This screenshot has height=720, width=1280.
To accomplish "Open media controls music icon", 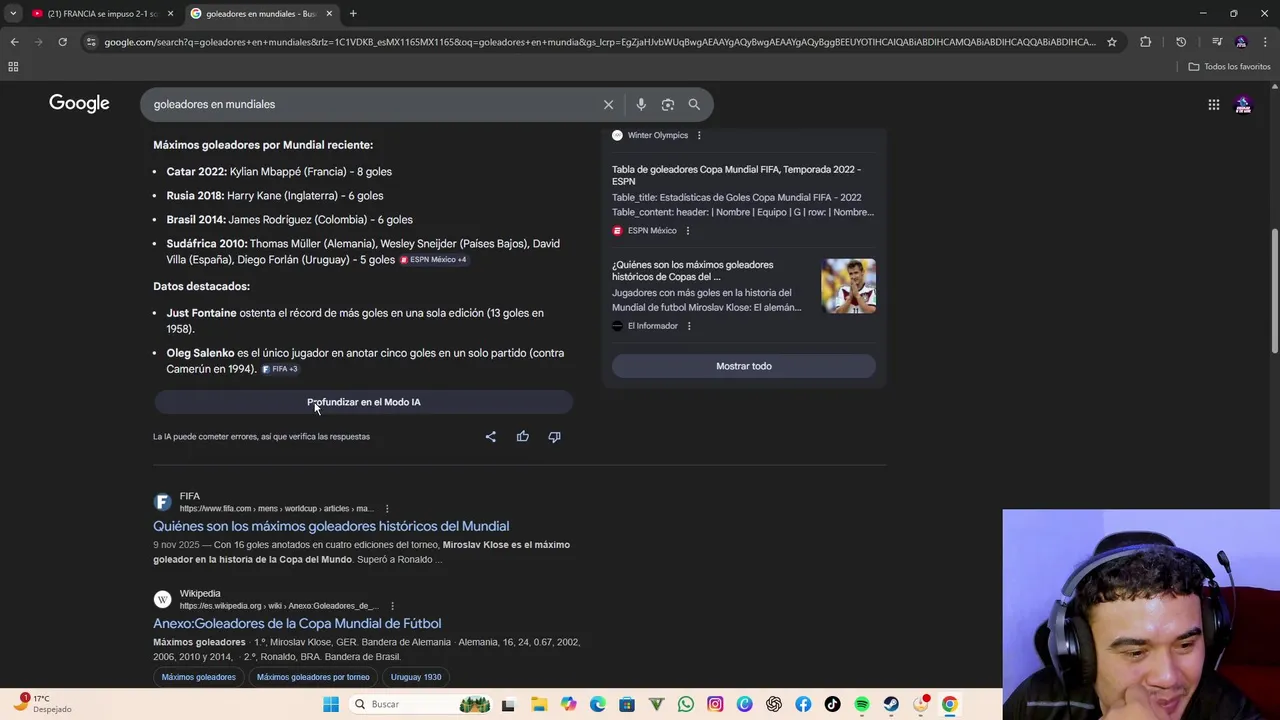I will click(1216, 42).
